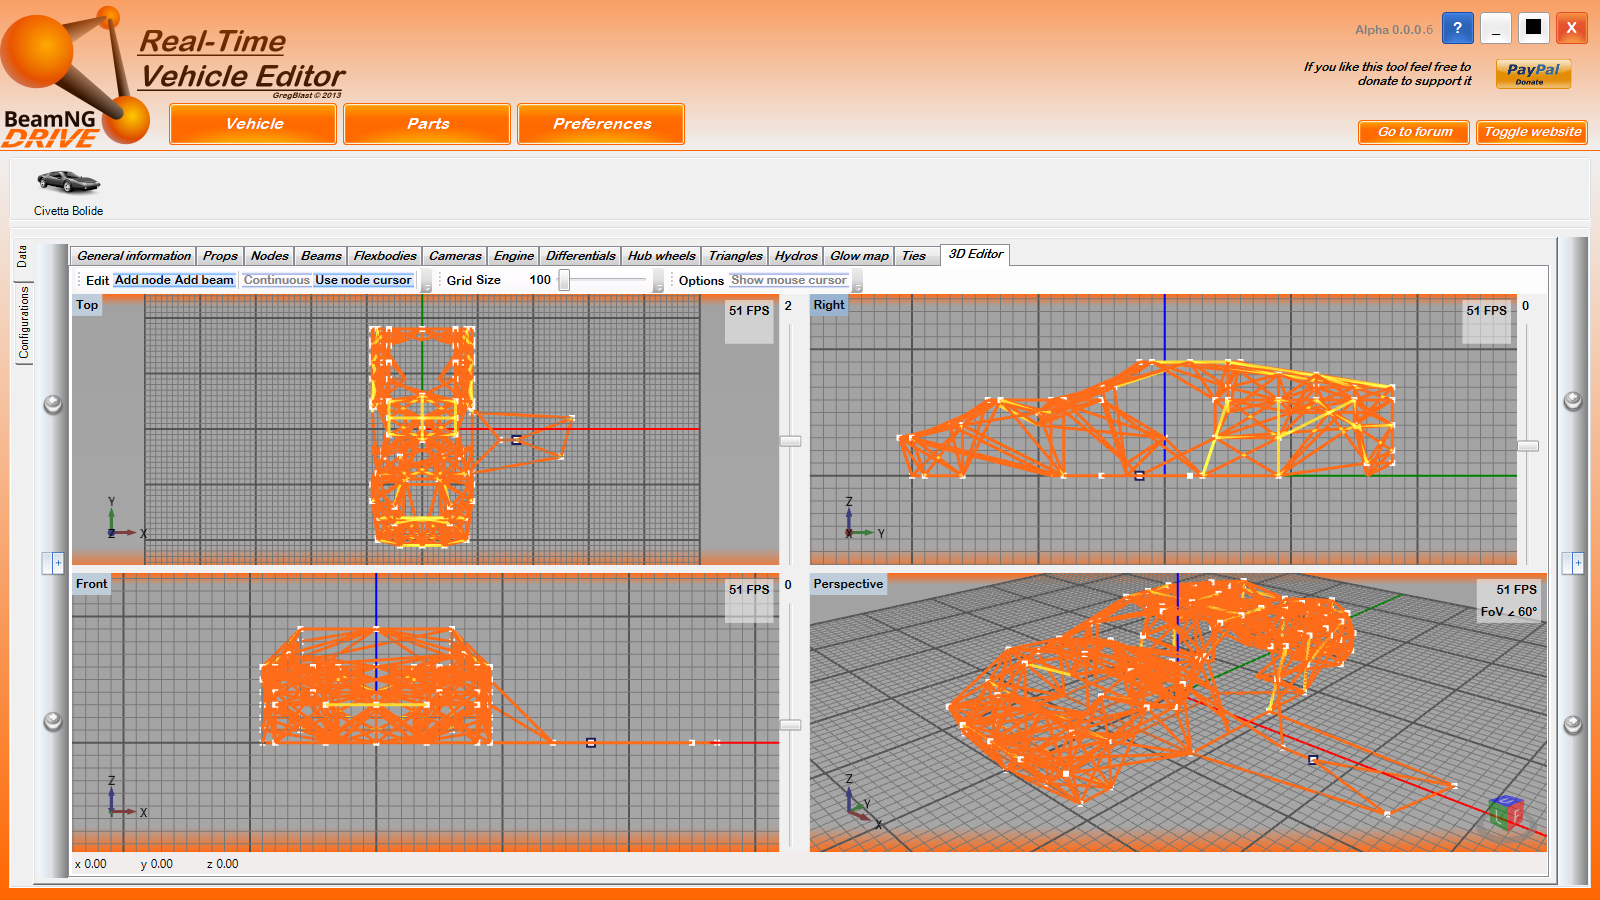Click the Parts button
The image size is (1600, 900).
[427, 124]
